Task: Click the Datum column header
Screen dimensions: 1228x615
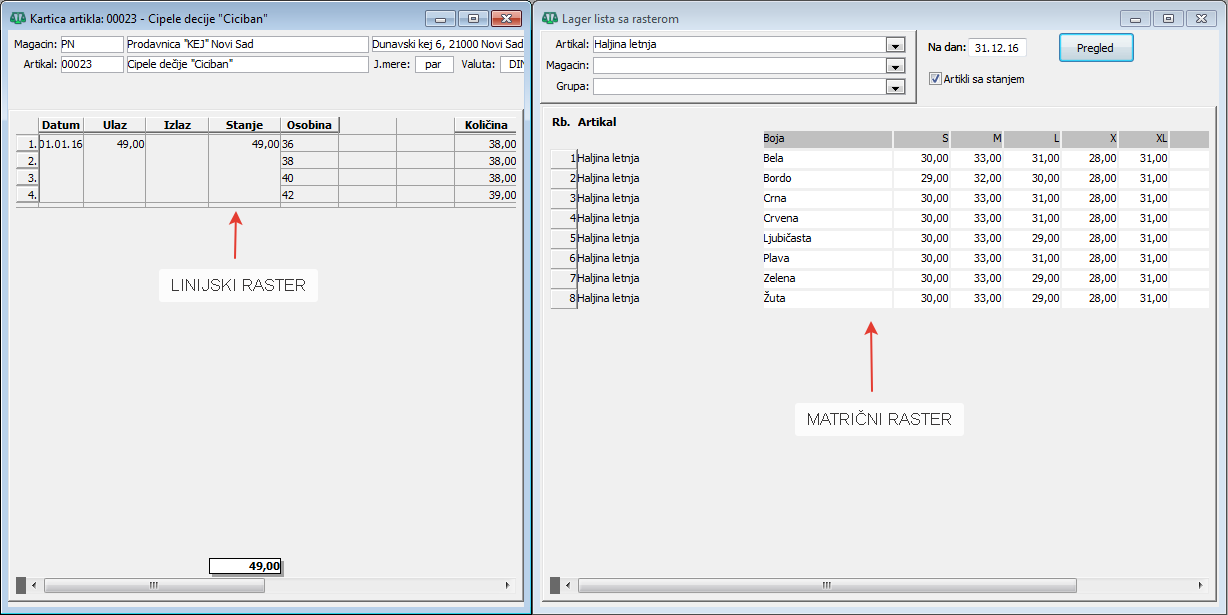Action: (x=60, y=125)
